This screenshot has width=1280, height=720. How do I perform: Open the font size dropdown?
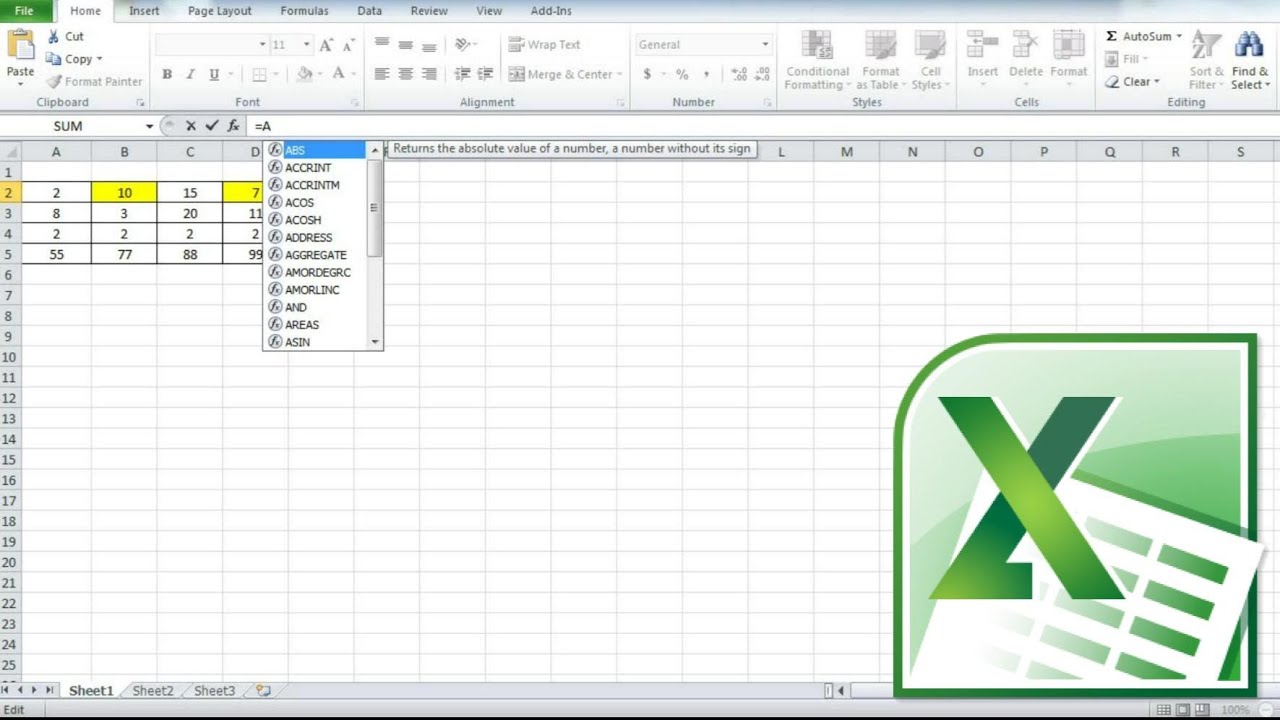pyautogui.click(x=307, y=45)
